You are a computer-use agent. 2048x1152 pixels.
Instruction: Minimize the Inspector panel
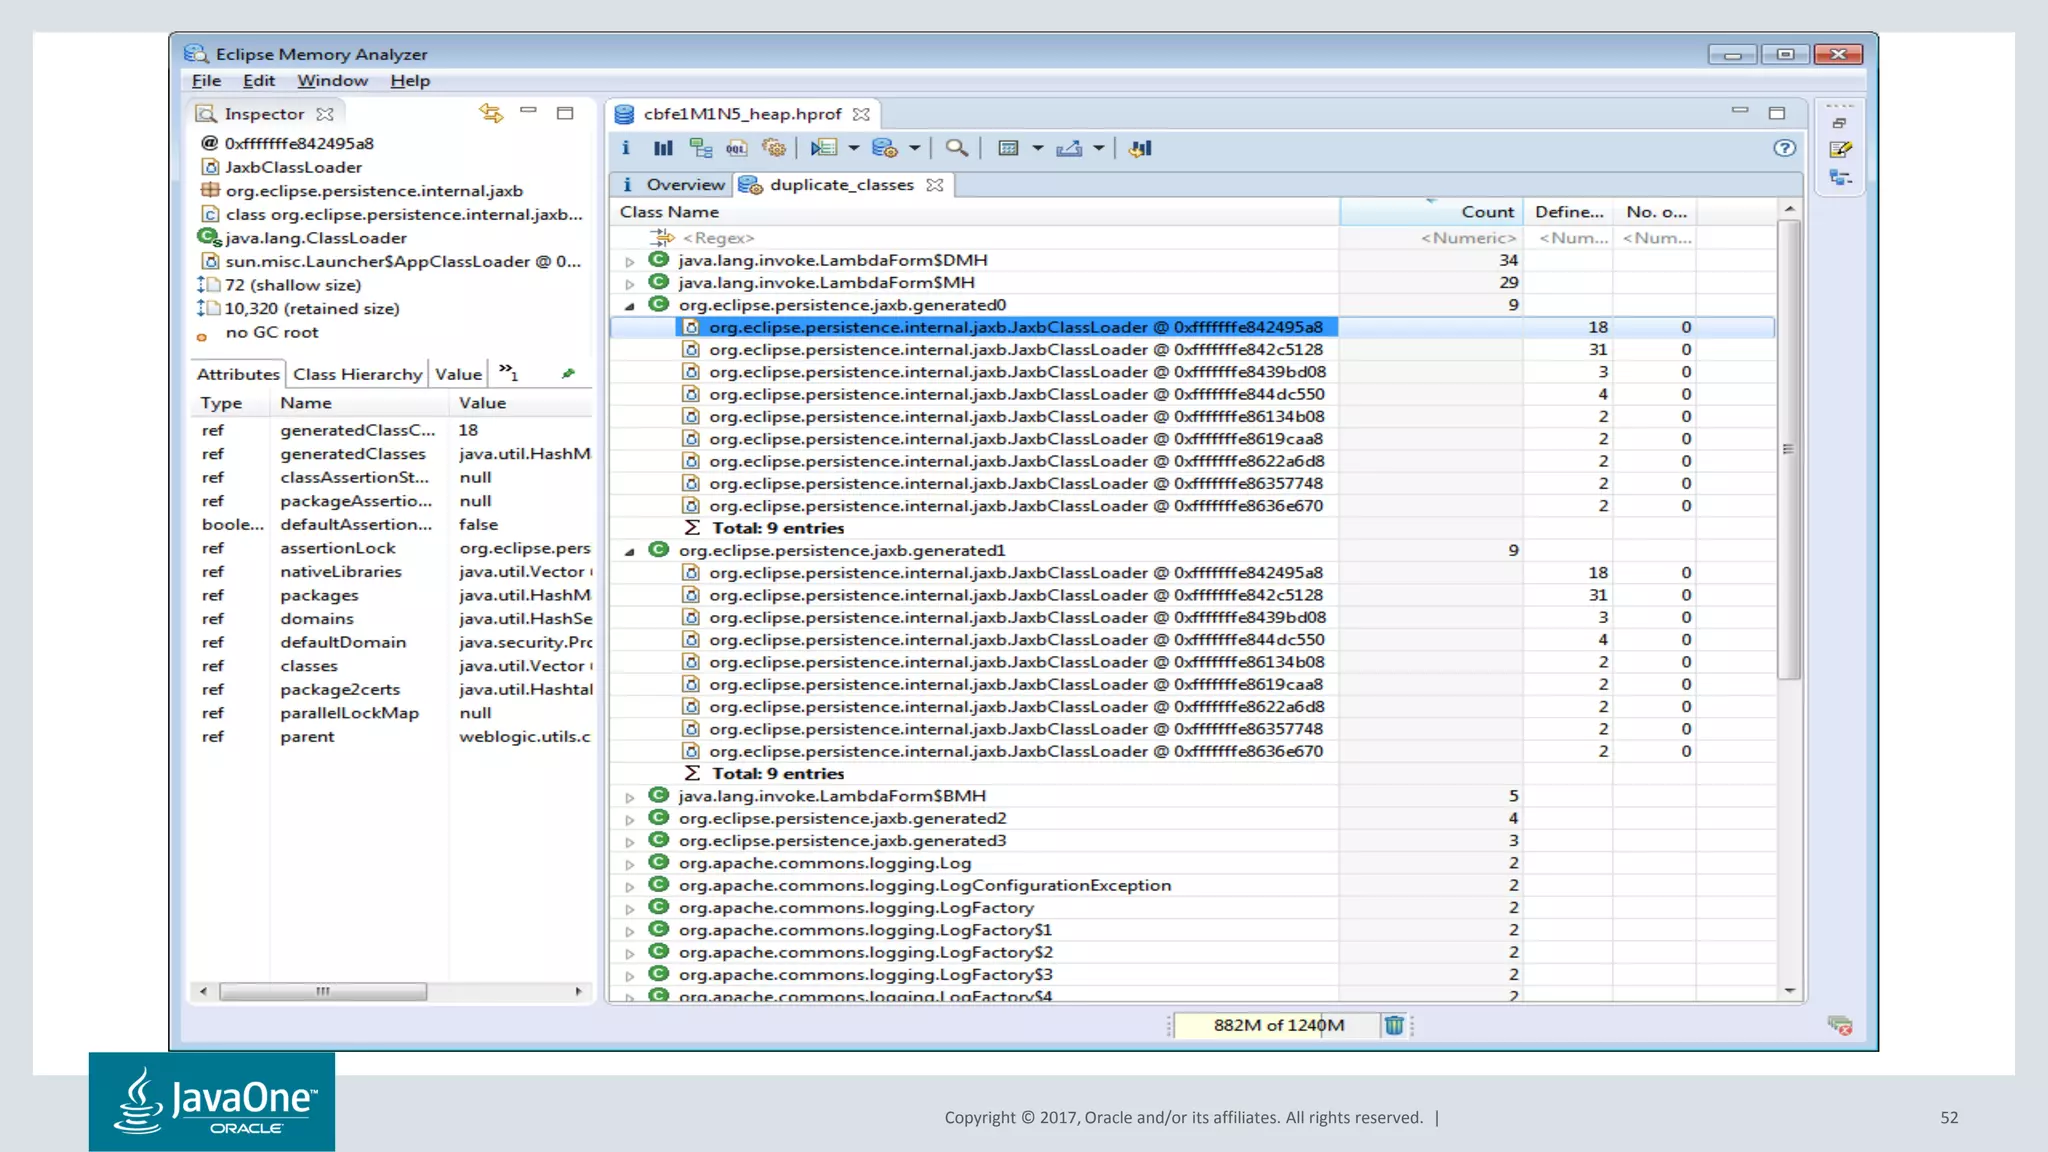pyautogui.click(x=529, y=110)
